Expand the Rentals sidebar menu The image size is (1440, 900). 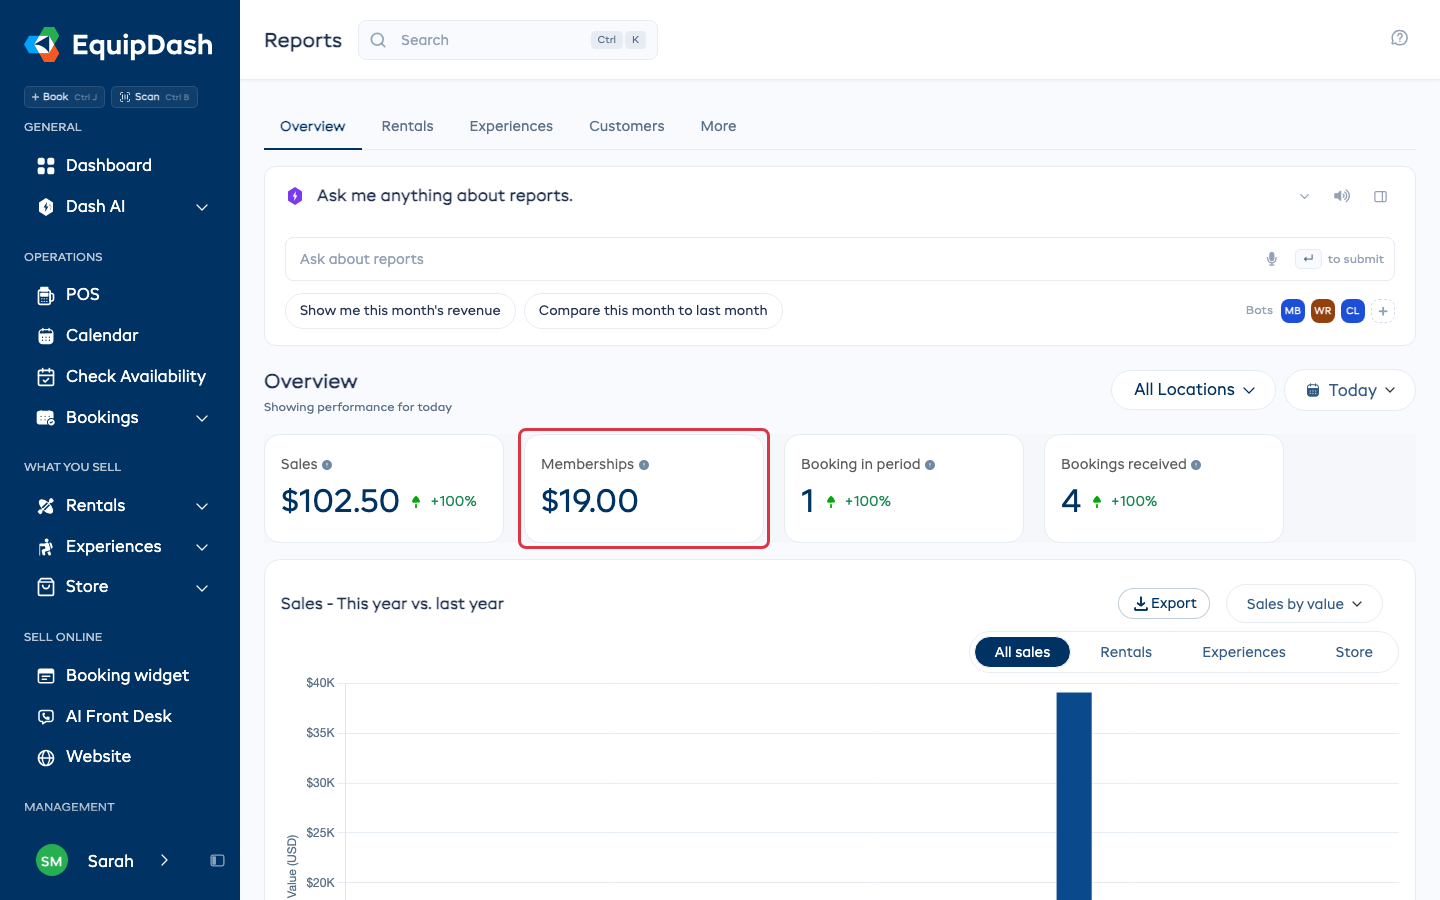(x=202, y=506)
